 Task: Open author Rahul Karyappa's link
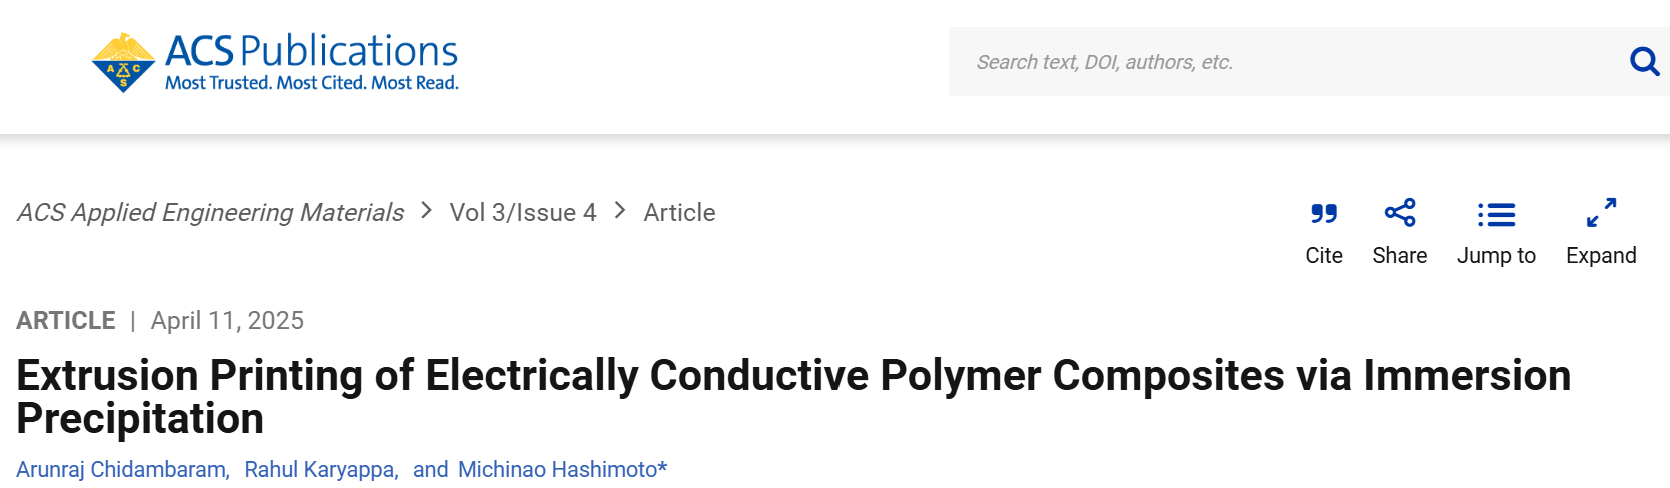[320, 470]
